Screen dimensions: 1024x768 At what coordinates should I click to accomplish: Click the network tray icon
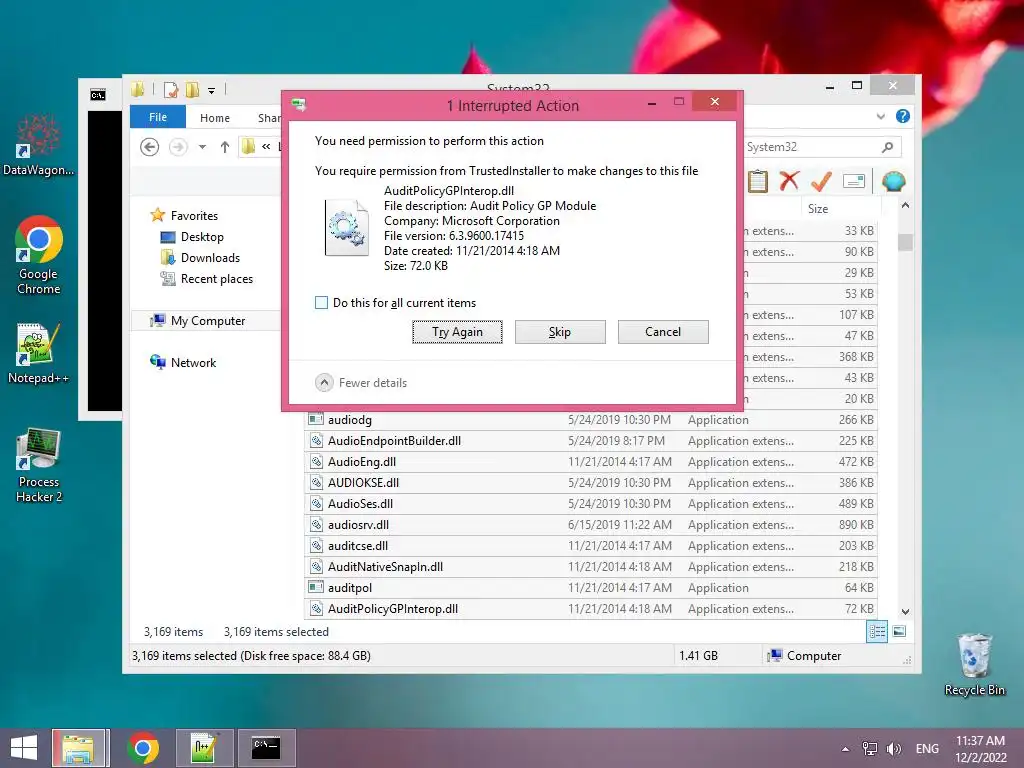tap(869, 749)
